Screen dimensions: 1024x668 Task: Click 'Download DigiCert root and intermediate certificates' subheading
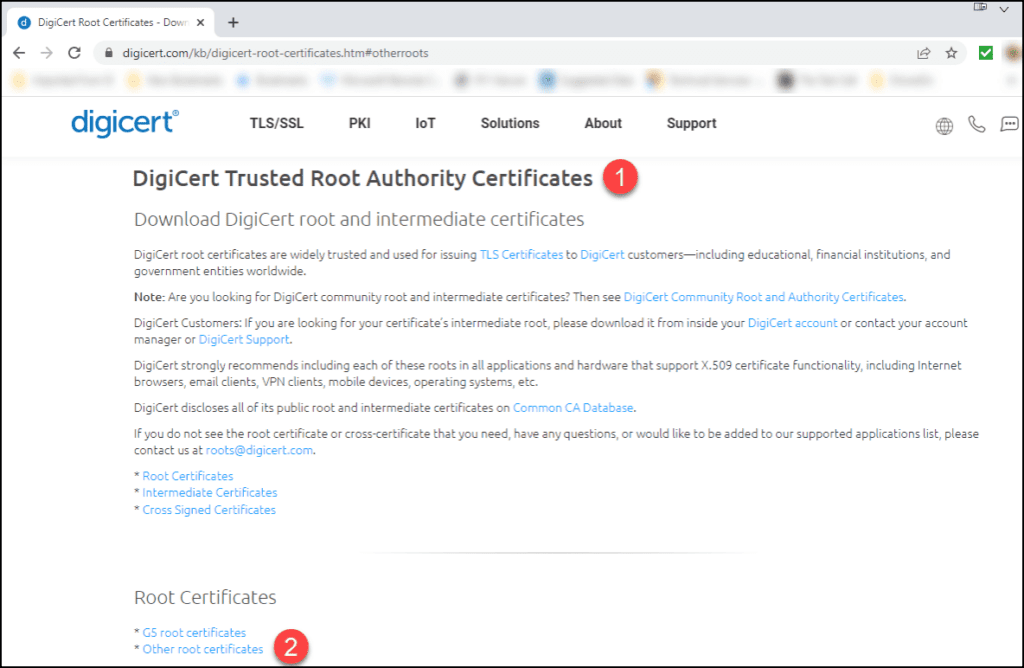pyautogui.click(x=359, y=219)
